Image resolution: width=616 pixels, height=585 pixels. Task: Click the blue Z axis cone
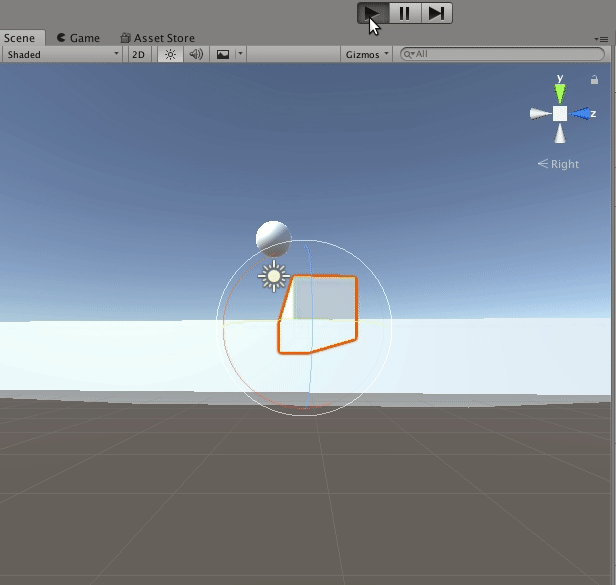pos(580,114)
